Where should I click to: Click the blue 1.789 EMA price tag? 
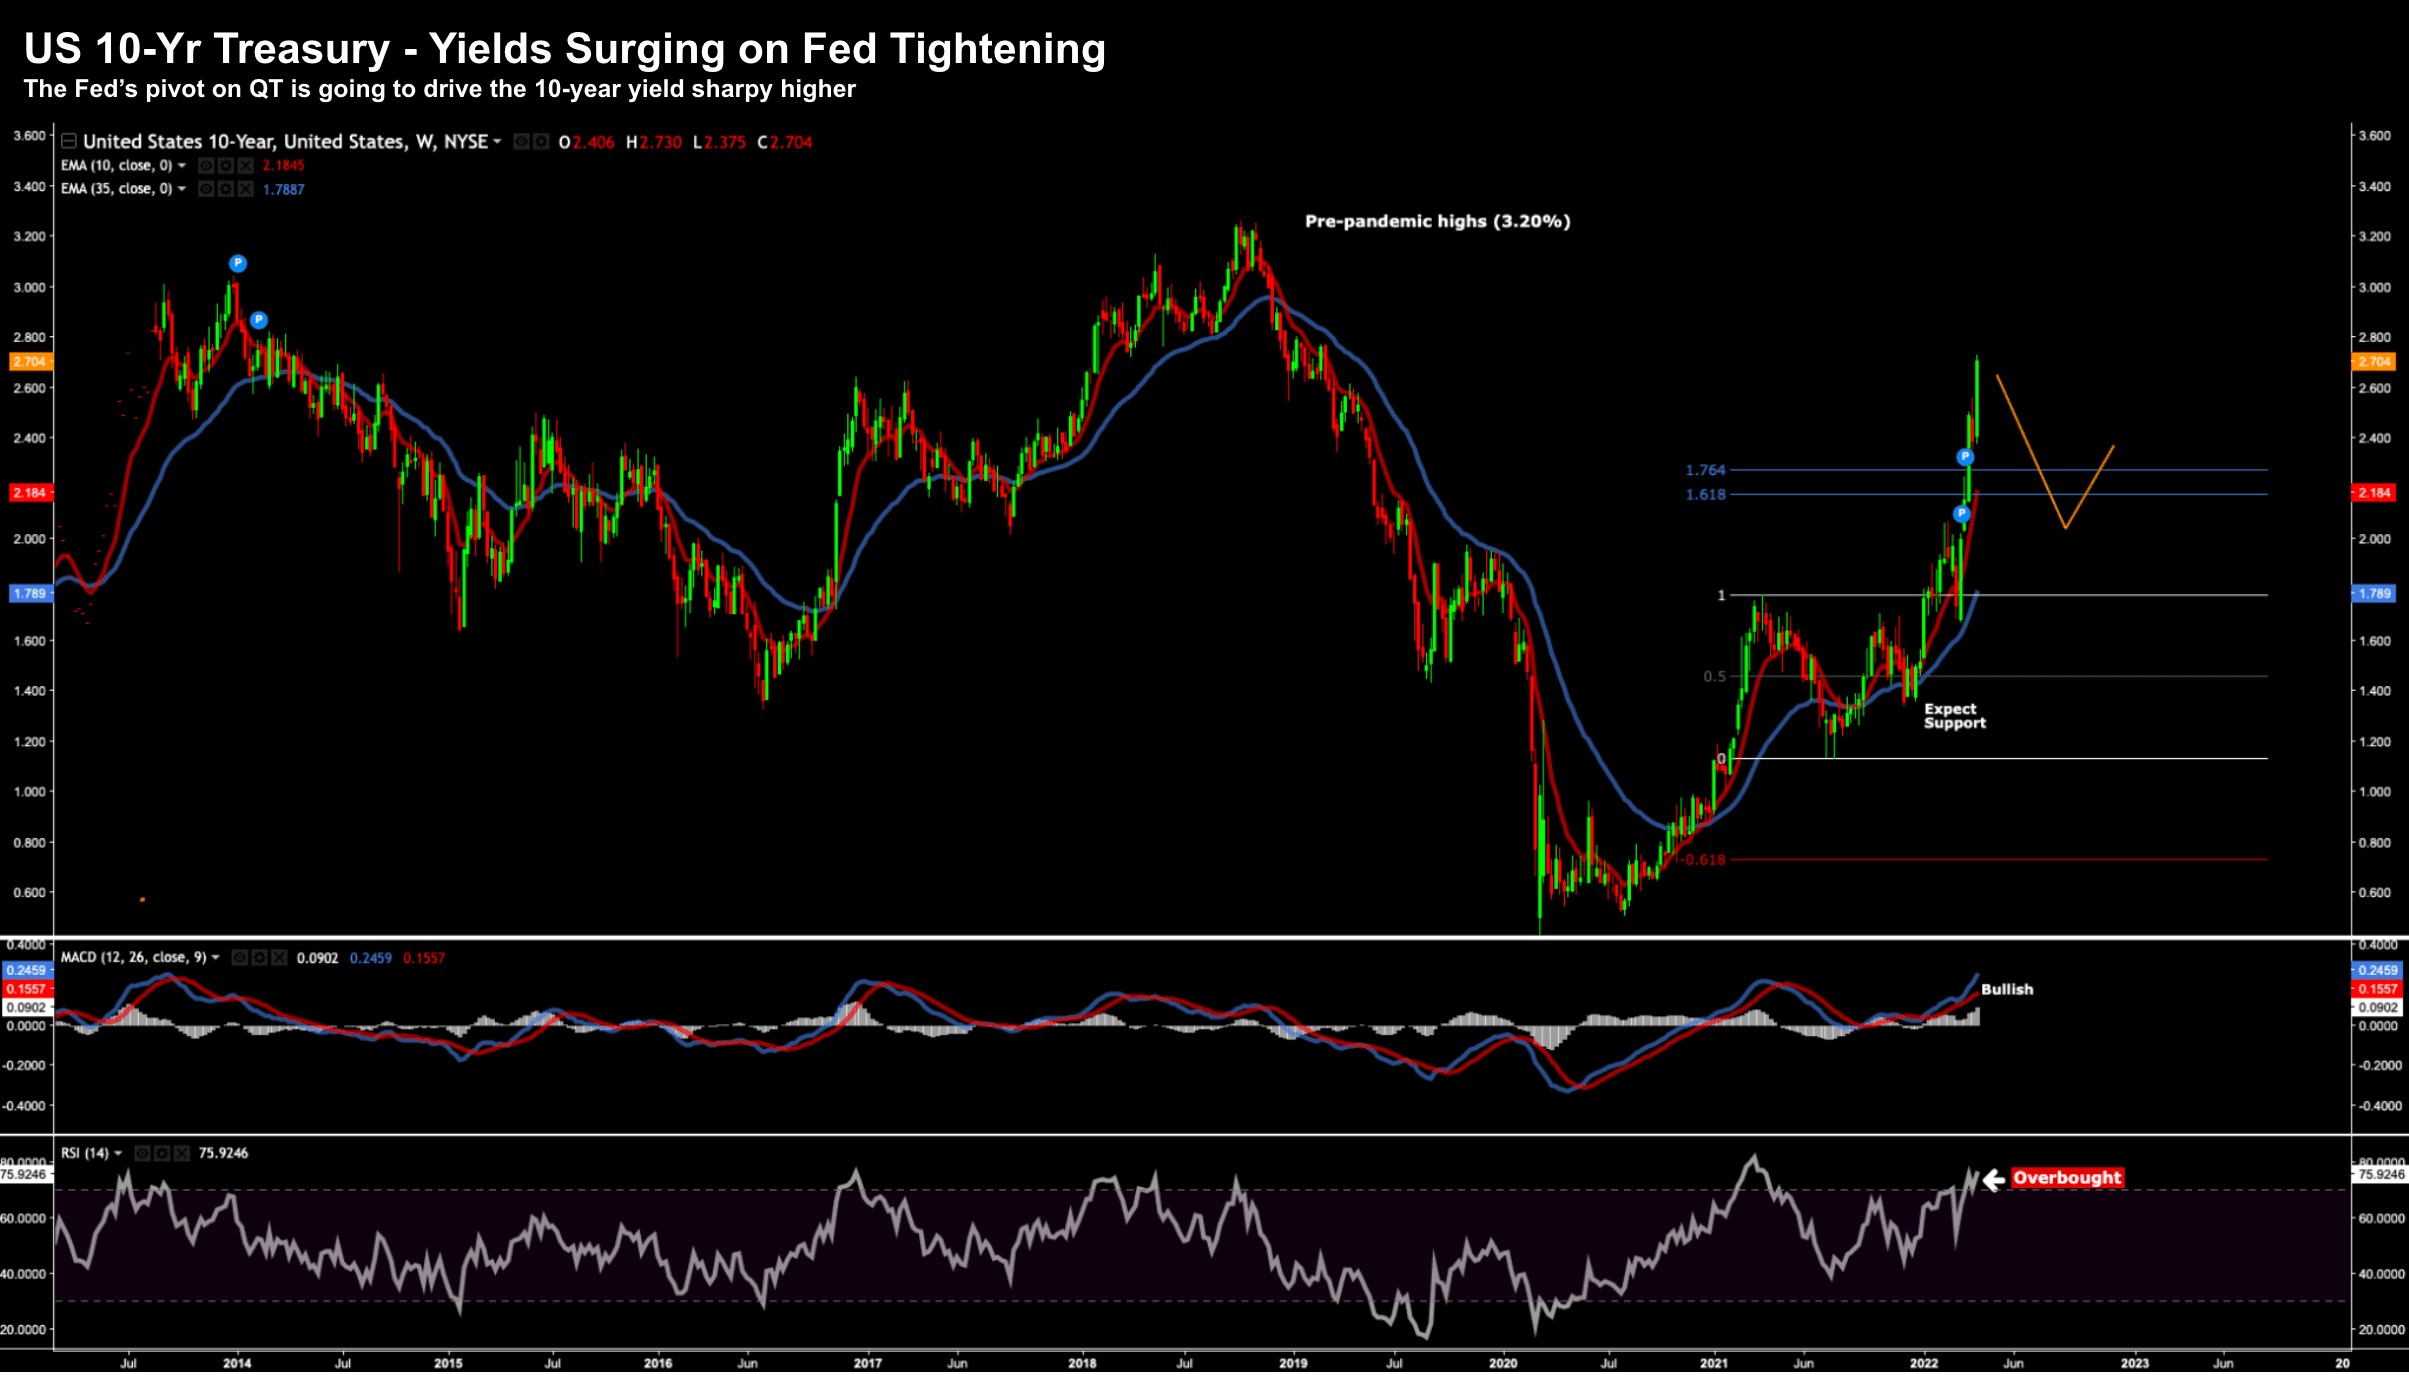coord(29,594)
